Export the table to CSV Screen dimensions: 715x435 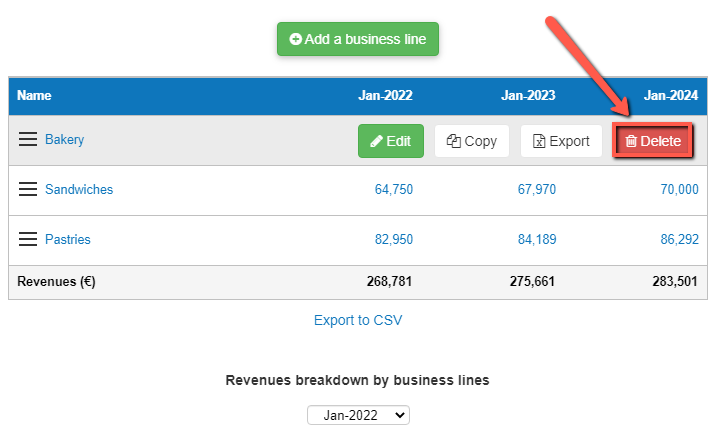pyautogui.click(x=358, y=321)
